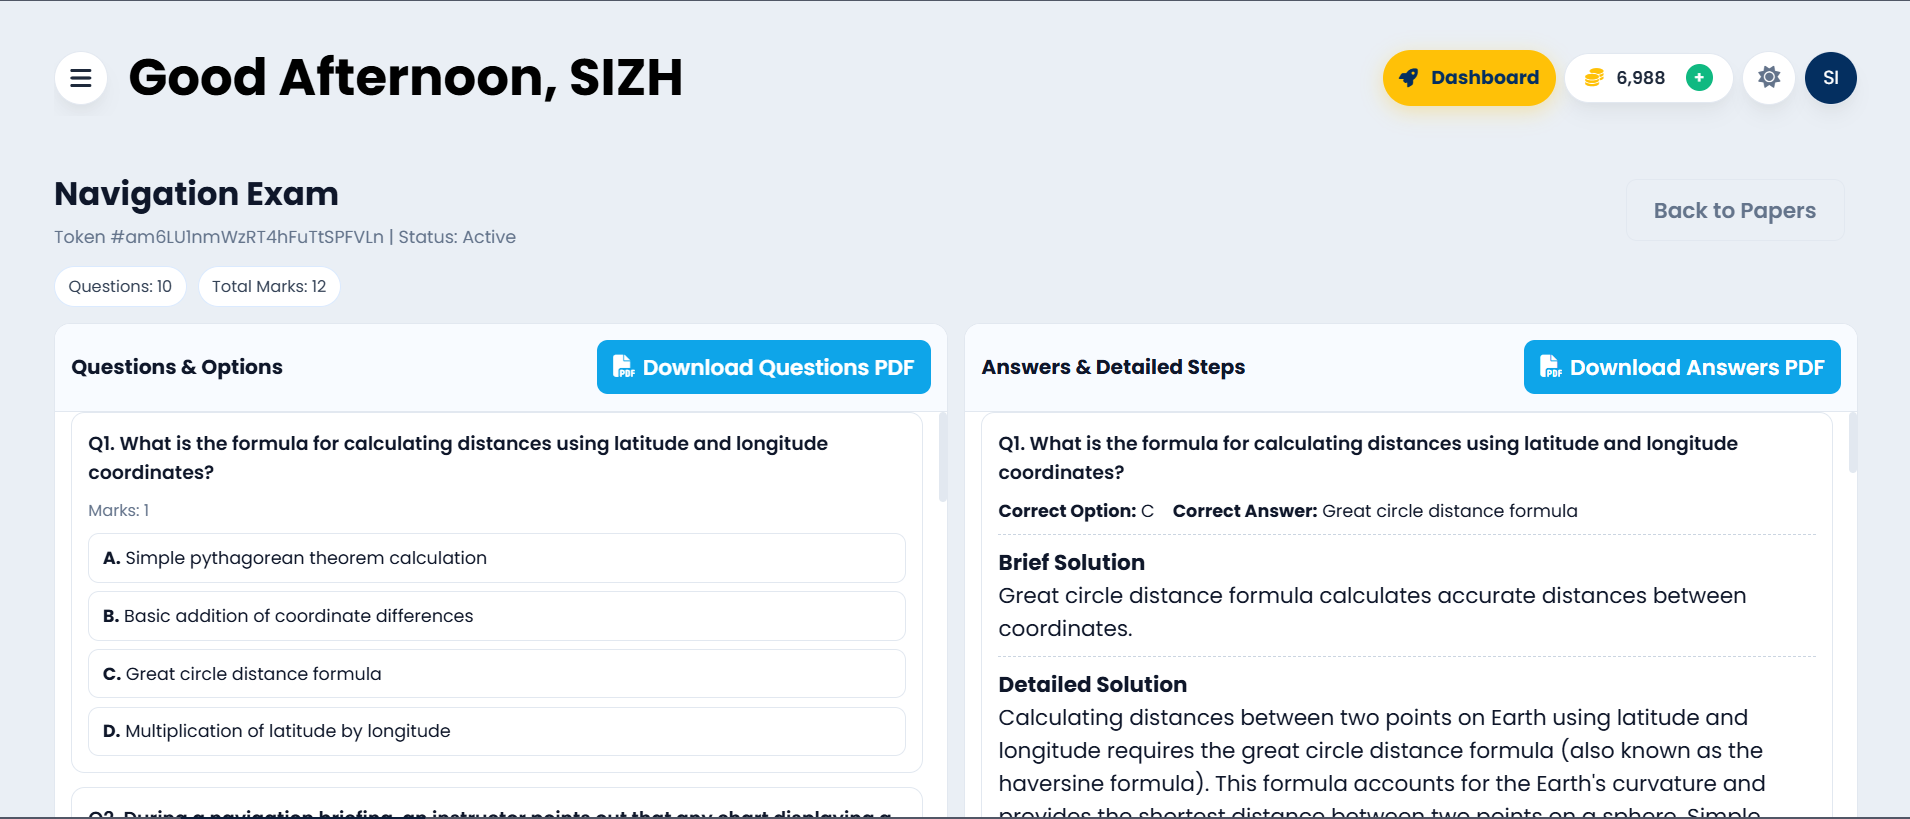This screenshot has height=819, width=1910.
Task: Click the gold coins icon
Action: pyautogui.click(x=1594, y=78)
